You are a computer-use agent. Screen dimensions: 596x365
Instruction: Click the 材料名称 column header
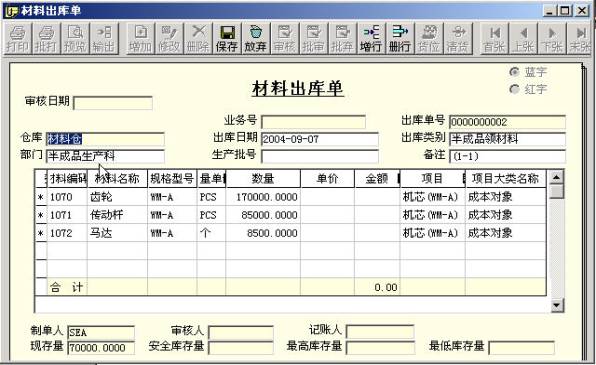point(117,179)
